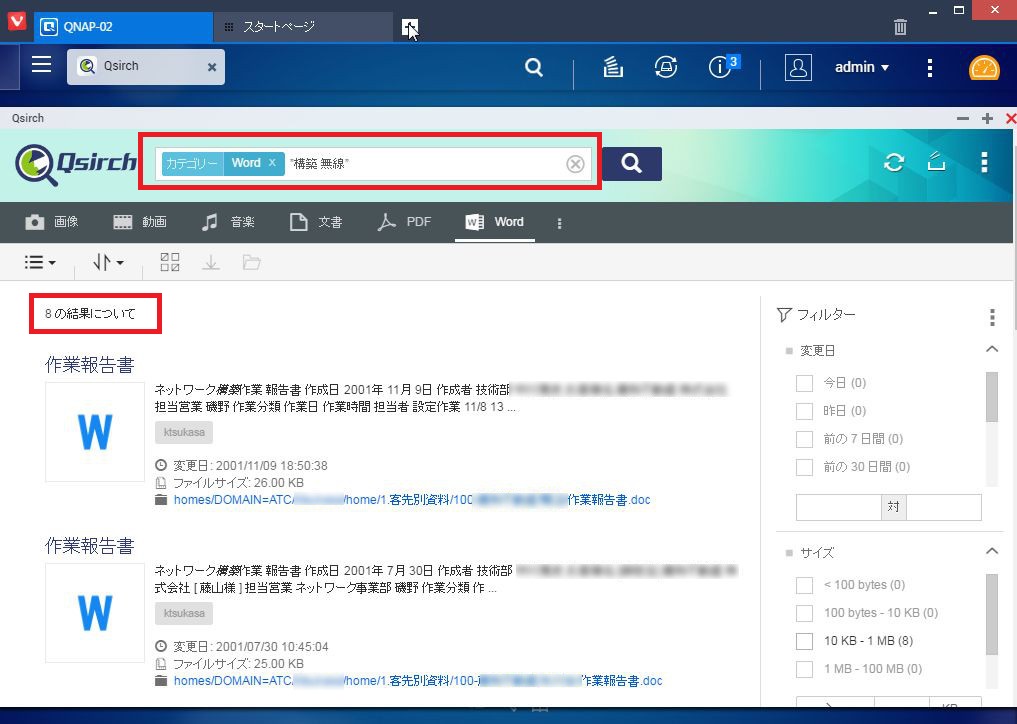The height and width of the screenshot is (724, 1017).
Task: Check the 昨日 (0) filter
Action: click(x=804, y=411)
